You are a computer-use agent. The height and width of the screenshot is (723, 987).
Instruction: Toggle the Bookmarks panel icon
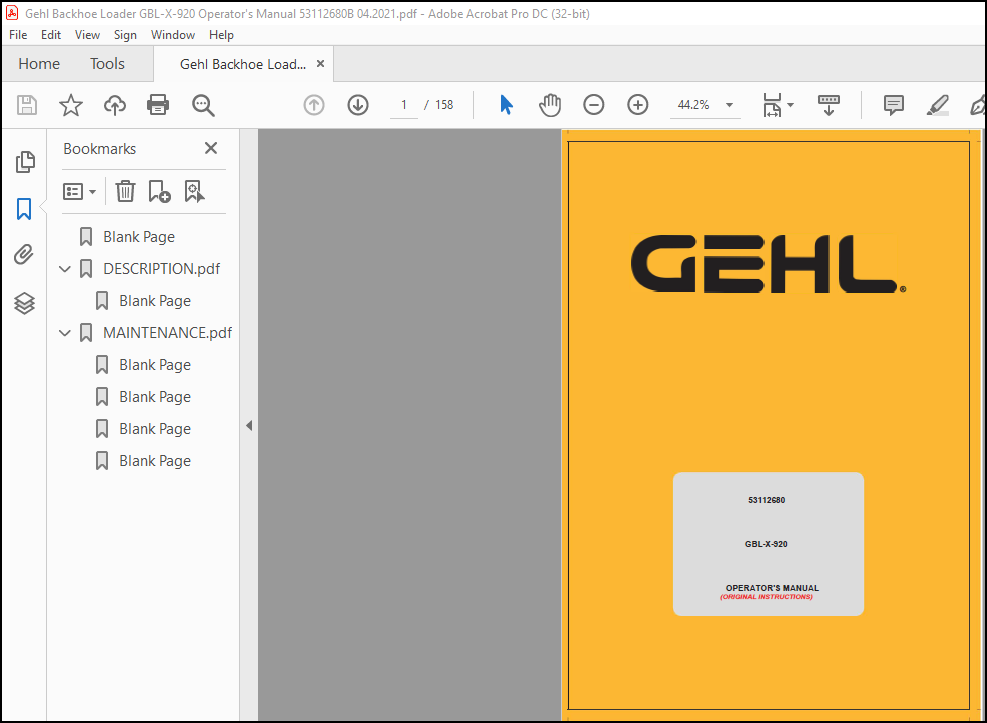[24, 209]
